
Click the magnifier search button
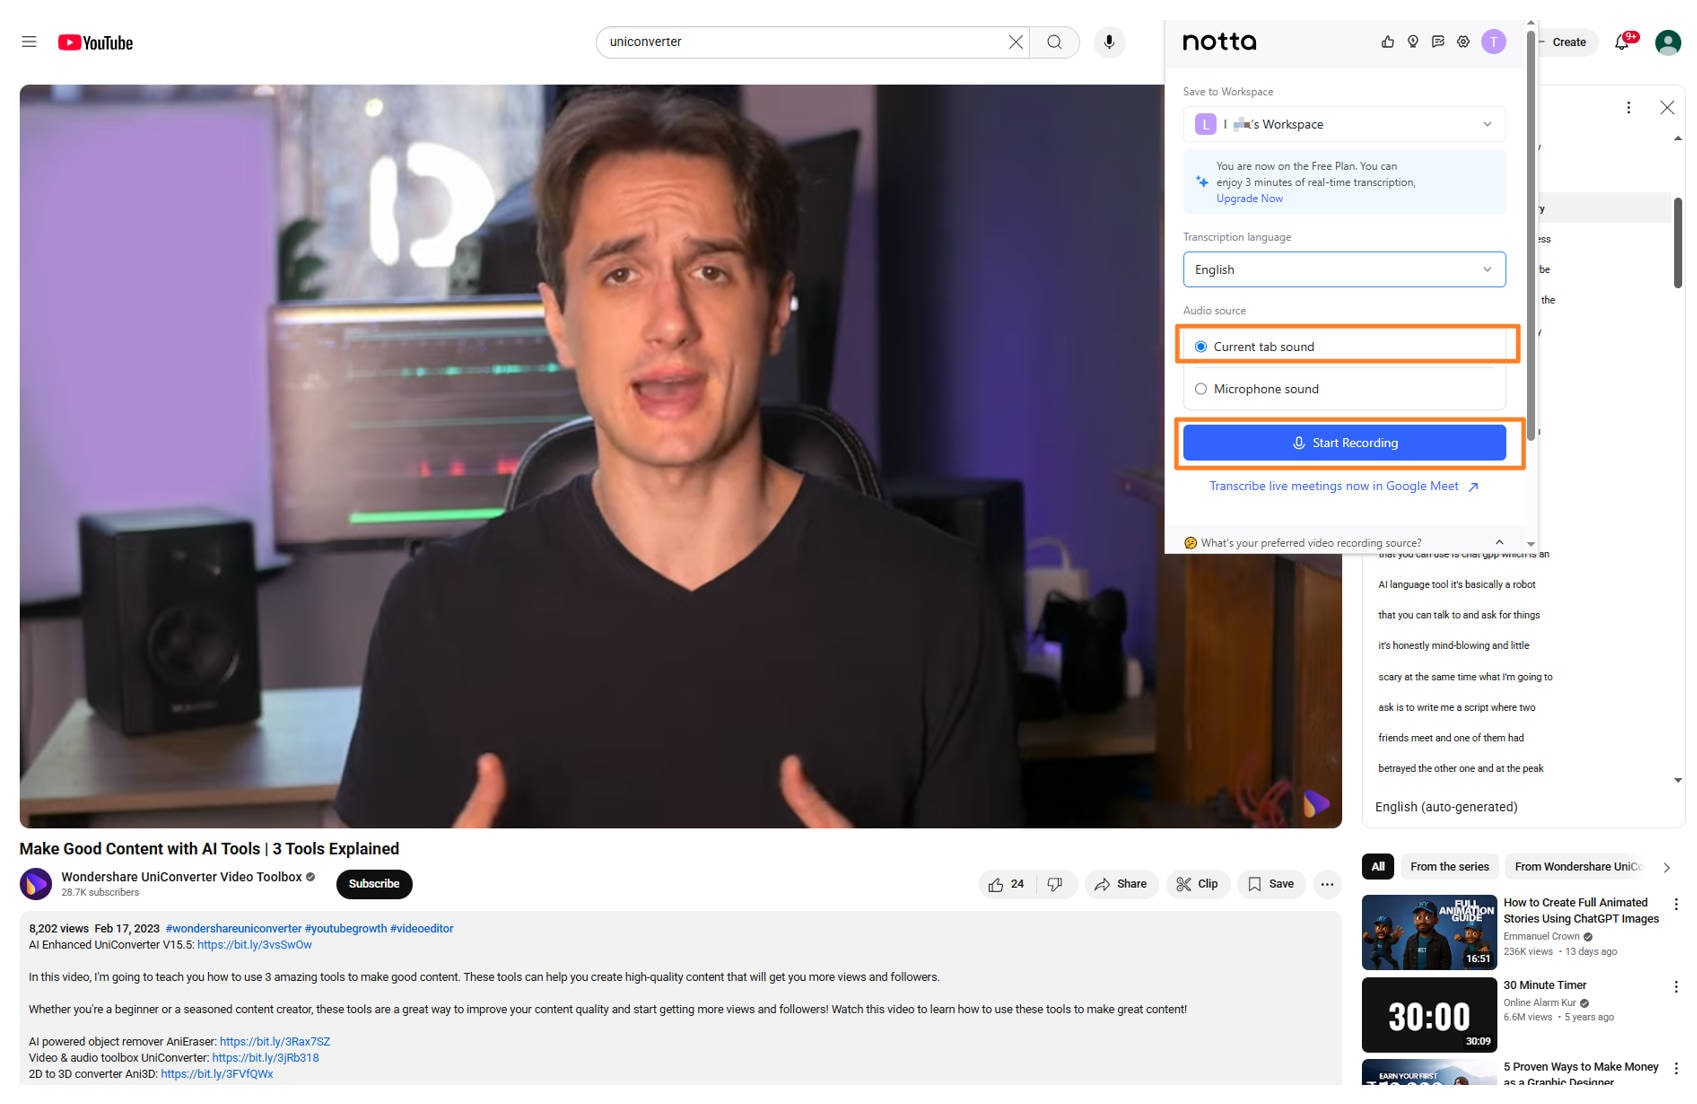click(1054, 42)
